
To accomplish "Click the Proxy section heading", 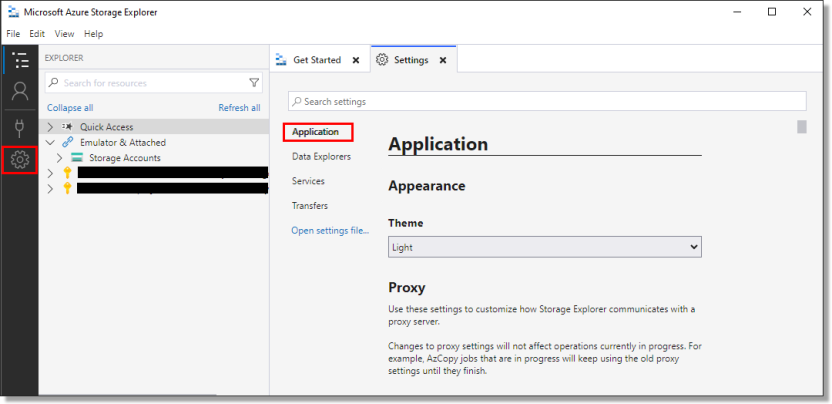I will (x=407, y=288).
